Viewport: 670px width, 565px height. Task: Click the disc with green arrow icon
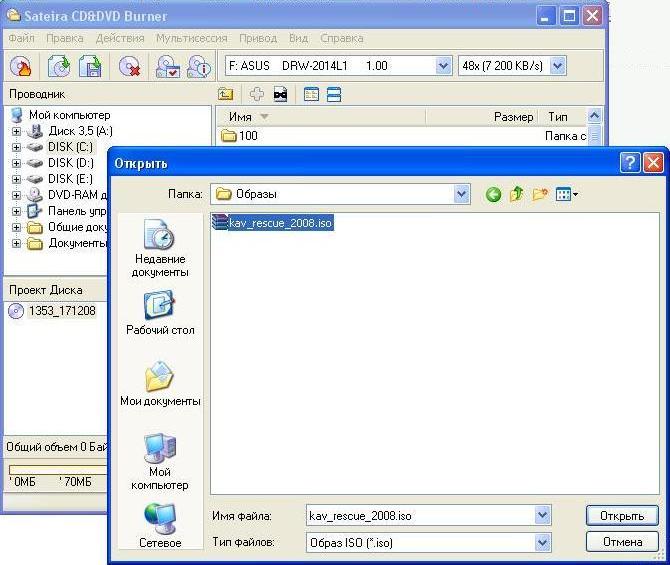tap(59, 66)
